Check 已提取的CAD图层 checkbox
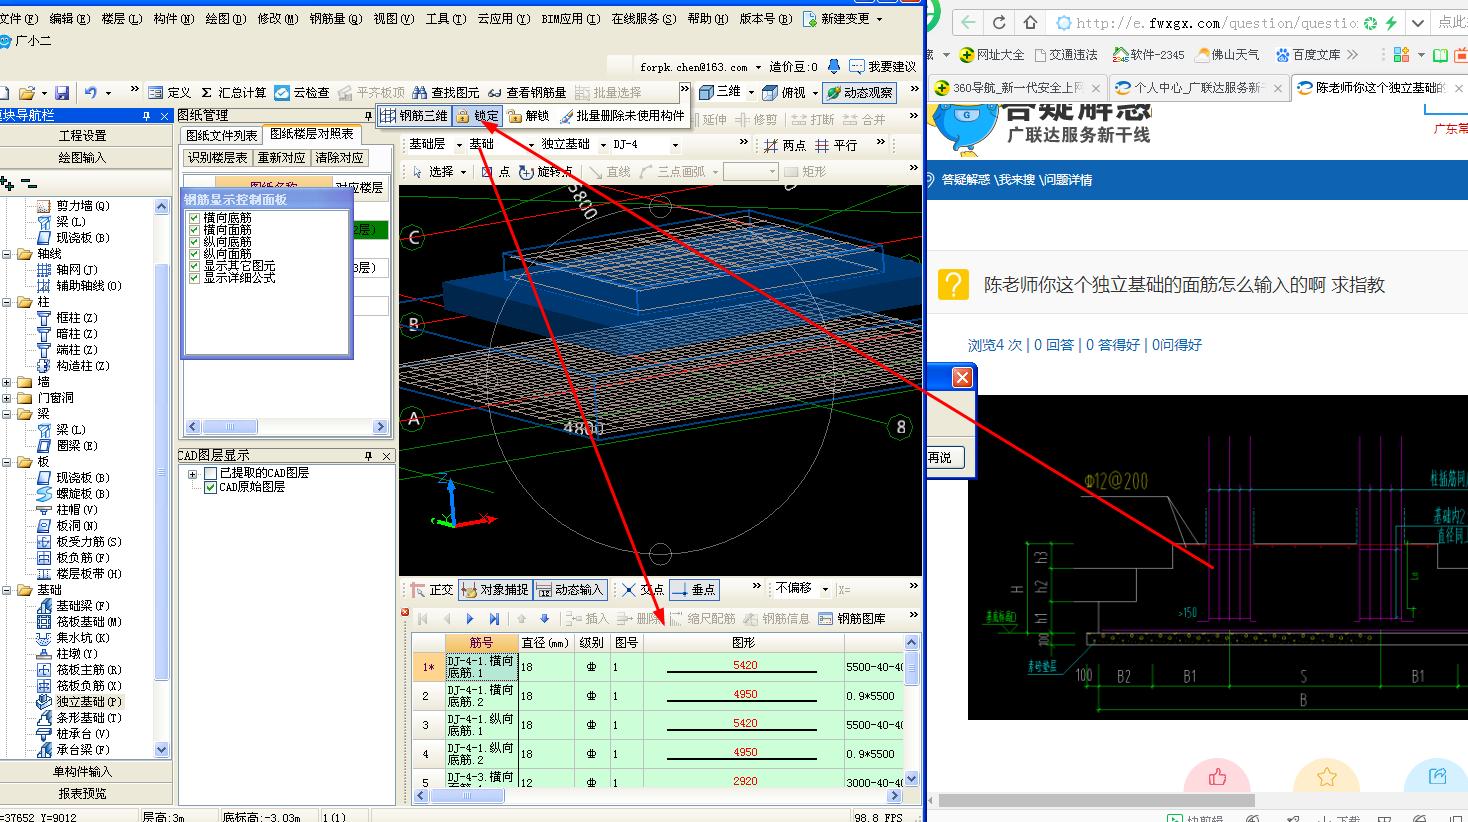1468x822 pixels. 211,473
